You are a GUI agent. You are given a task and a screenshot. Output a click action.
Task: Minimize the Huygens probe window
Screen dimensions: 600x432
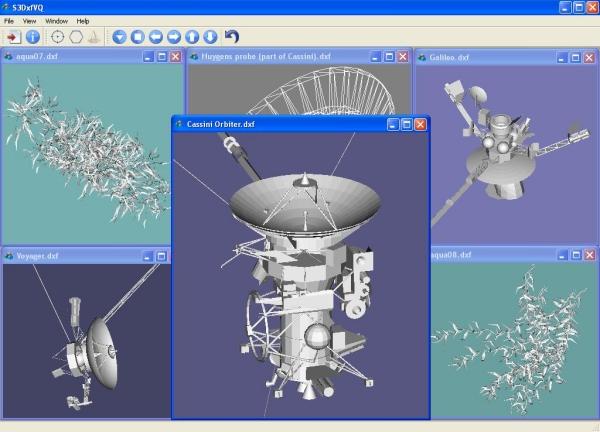pos(375,57)
